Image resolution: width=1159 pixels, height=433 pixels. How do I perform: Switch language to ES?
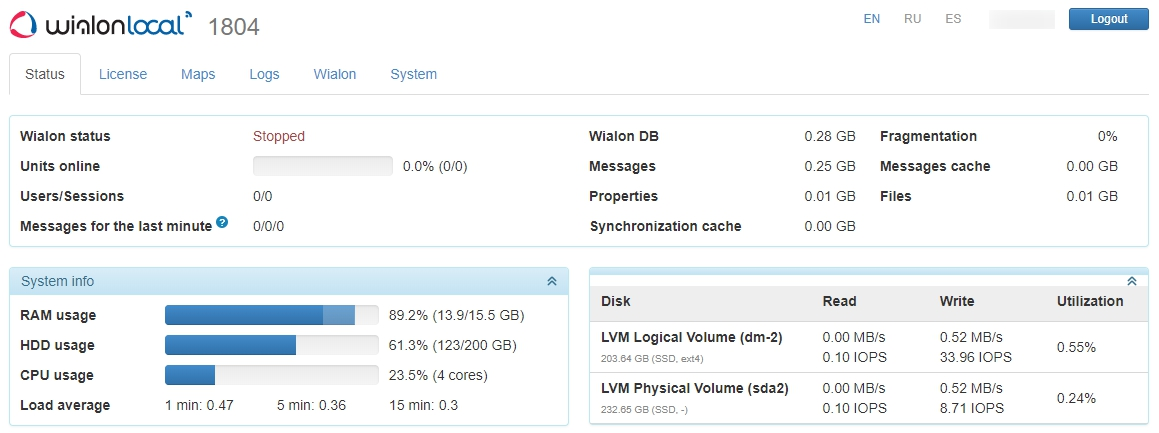pos(953,19)
